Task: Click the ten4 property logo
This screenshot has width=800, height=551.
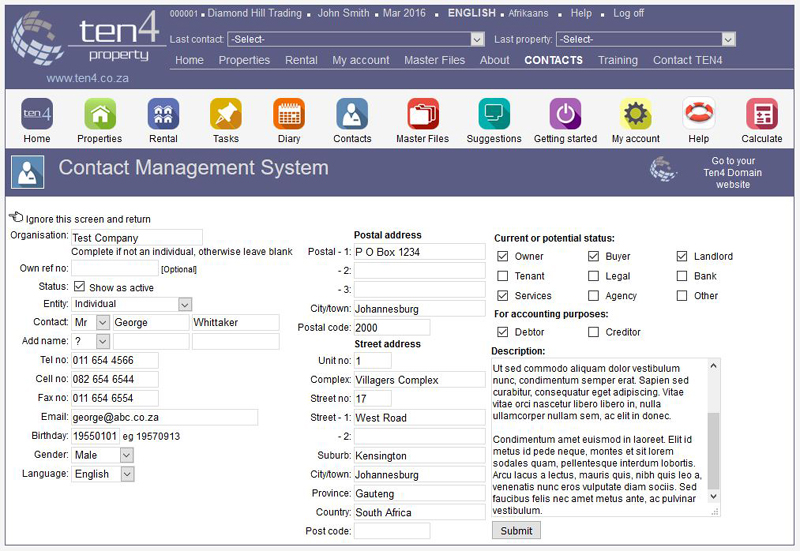Action: click(87, 38)
